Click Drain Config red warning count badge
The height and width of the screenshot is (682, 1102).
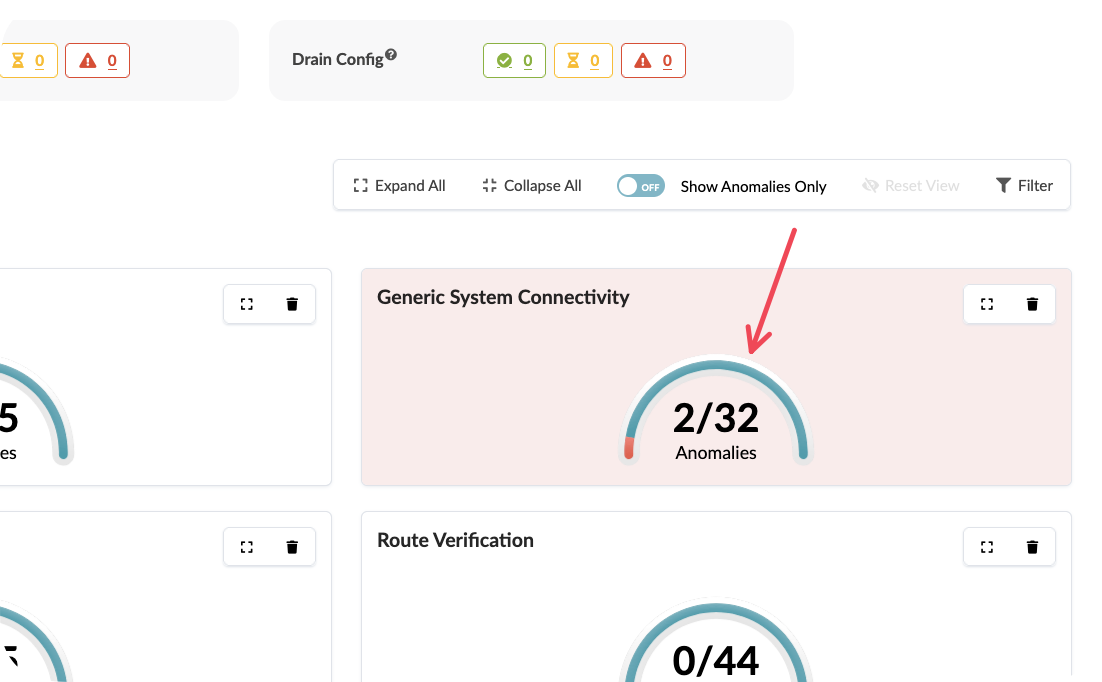coord(653,61)
